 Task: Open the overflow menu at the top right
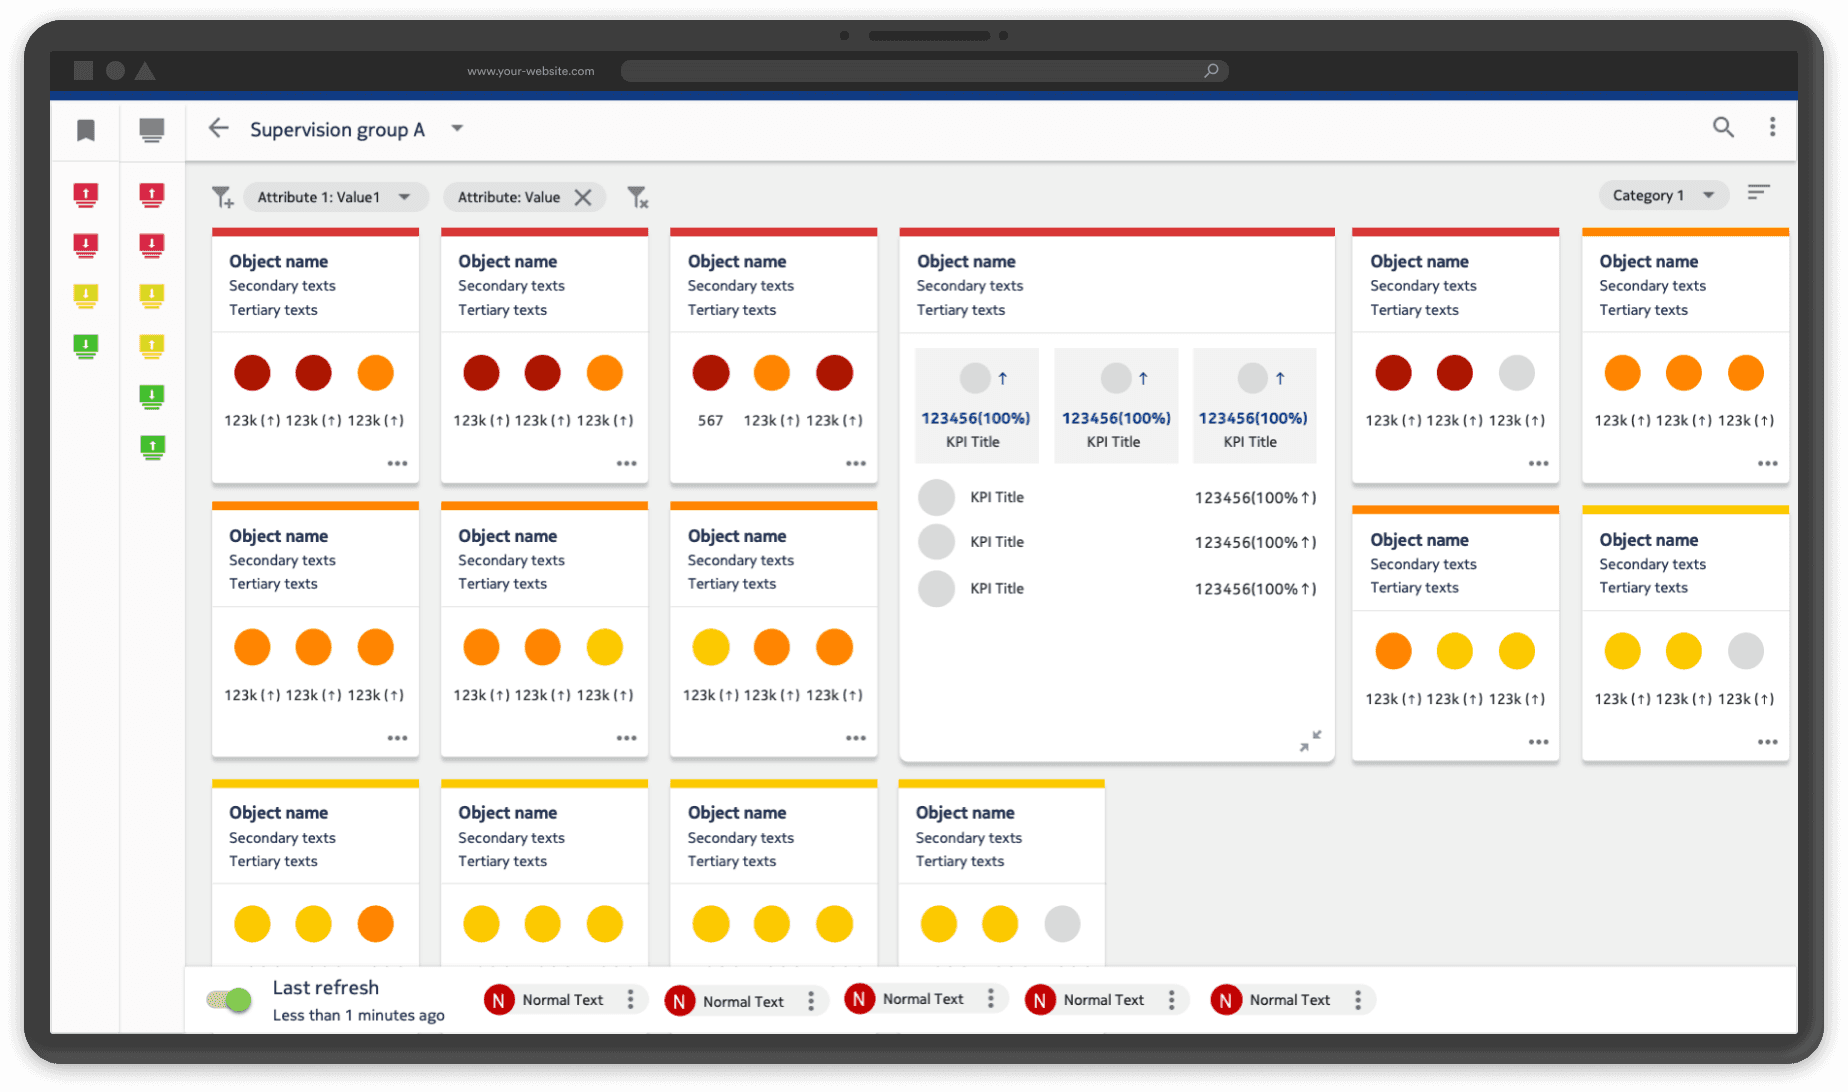tap(1773, 128)
